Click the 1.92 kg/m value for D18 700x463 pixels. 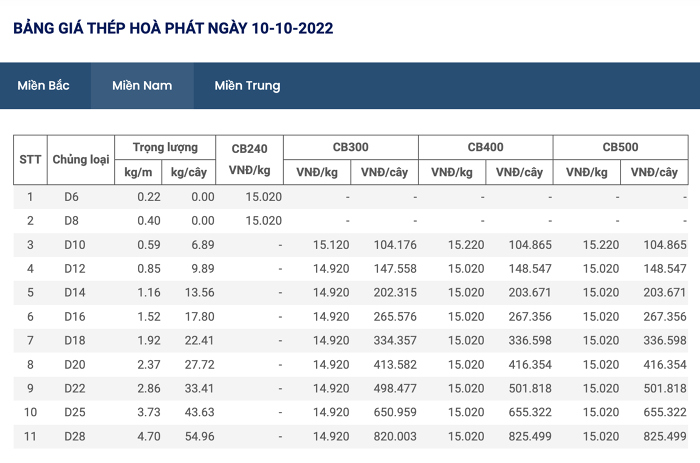coord(149,341)
